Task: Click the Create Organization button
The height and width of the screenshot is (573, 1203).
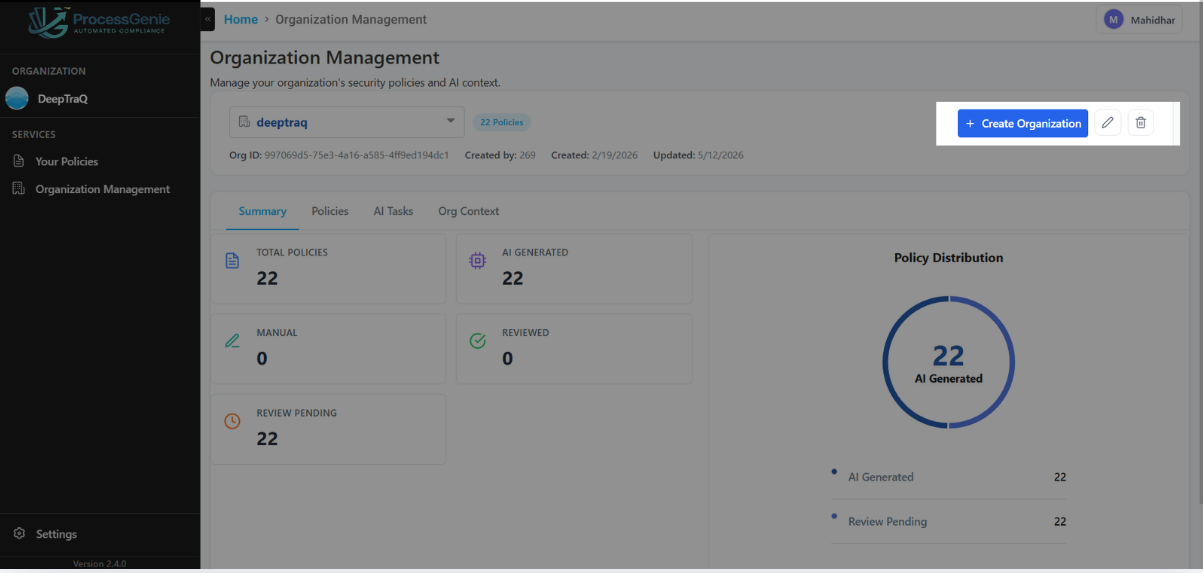Action: (x=1022, y=123)
